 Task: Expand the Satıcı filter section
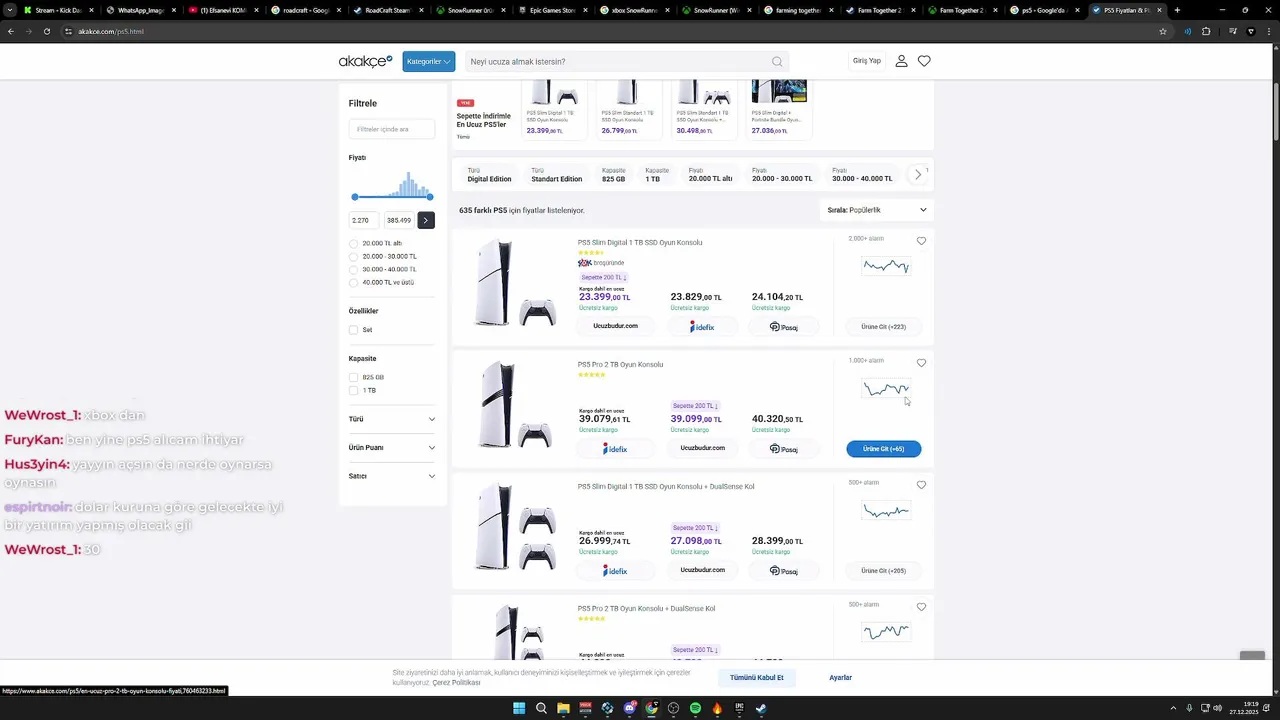tap(392, 476)
